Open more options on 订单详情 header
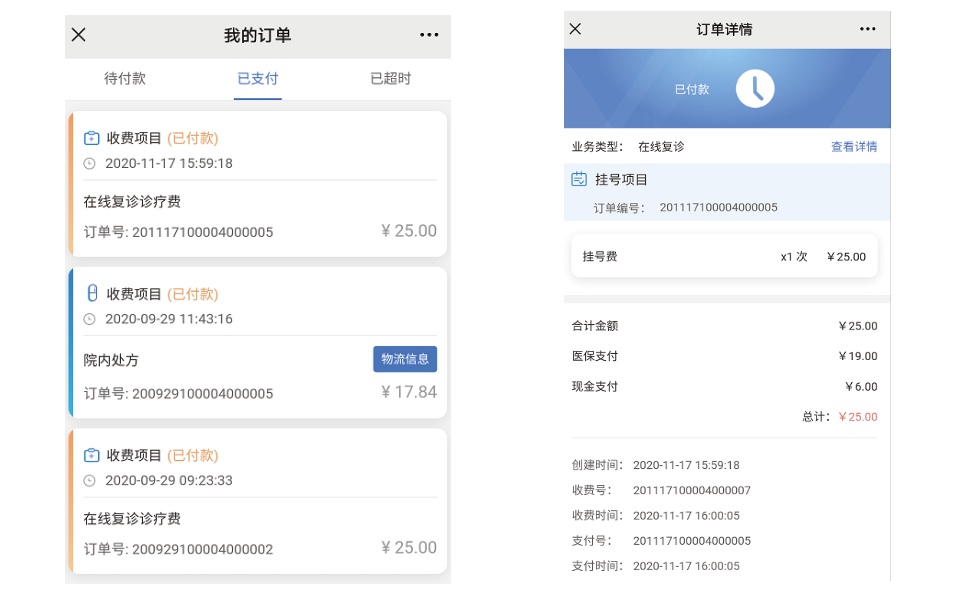The width and height of the screenshot is (959, 615). coord(867,29)
